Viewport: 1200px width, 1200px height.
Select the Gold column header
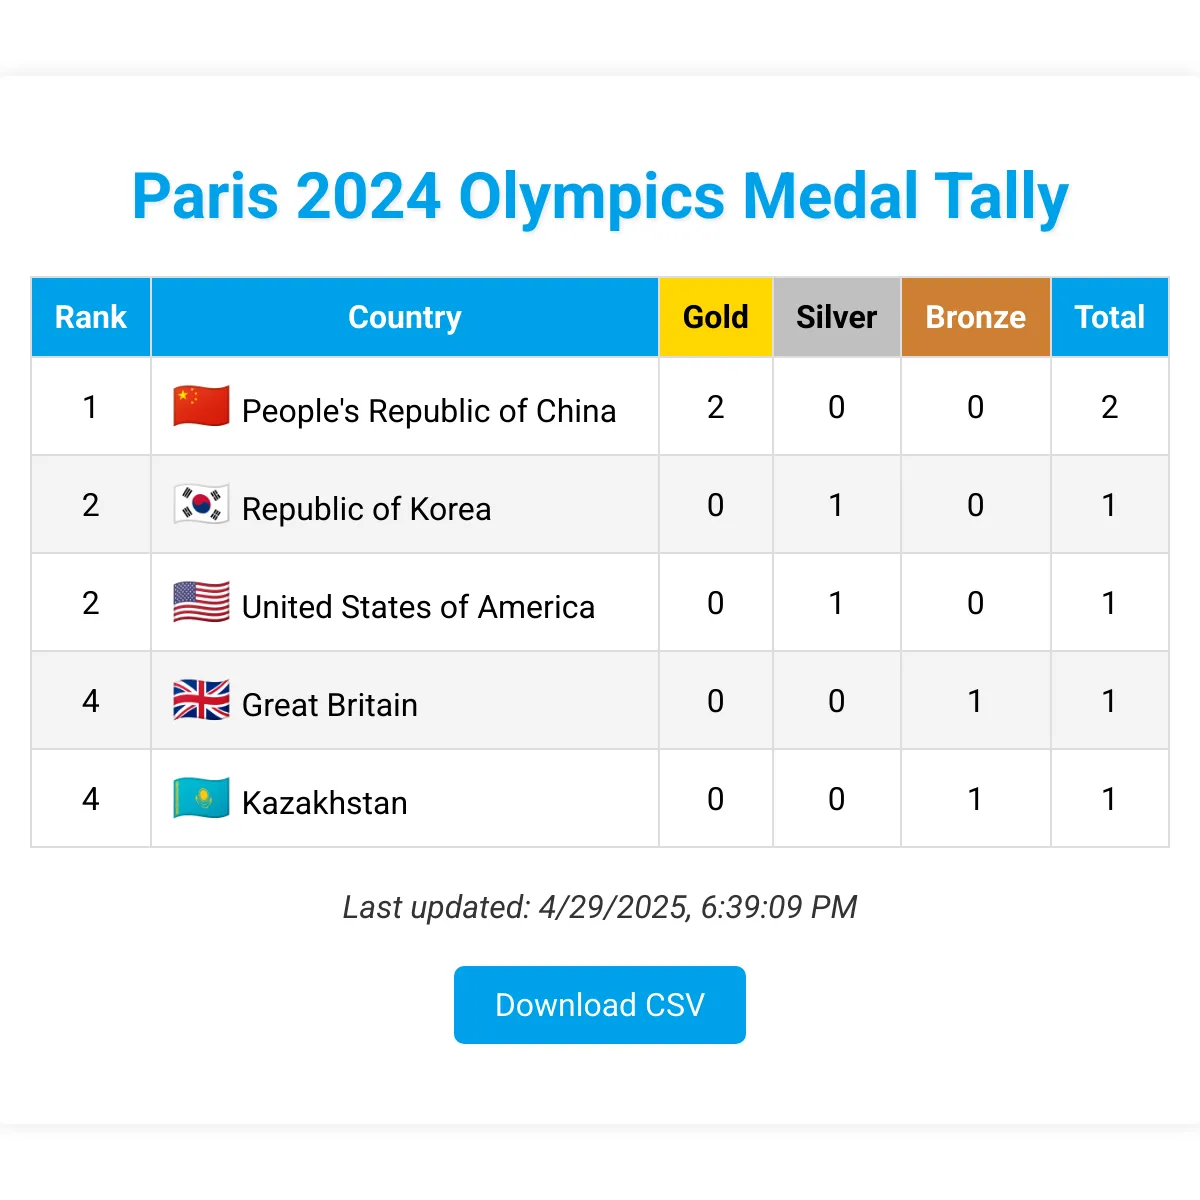click(x=715, y=317)
